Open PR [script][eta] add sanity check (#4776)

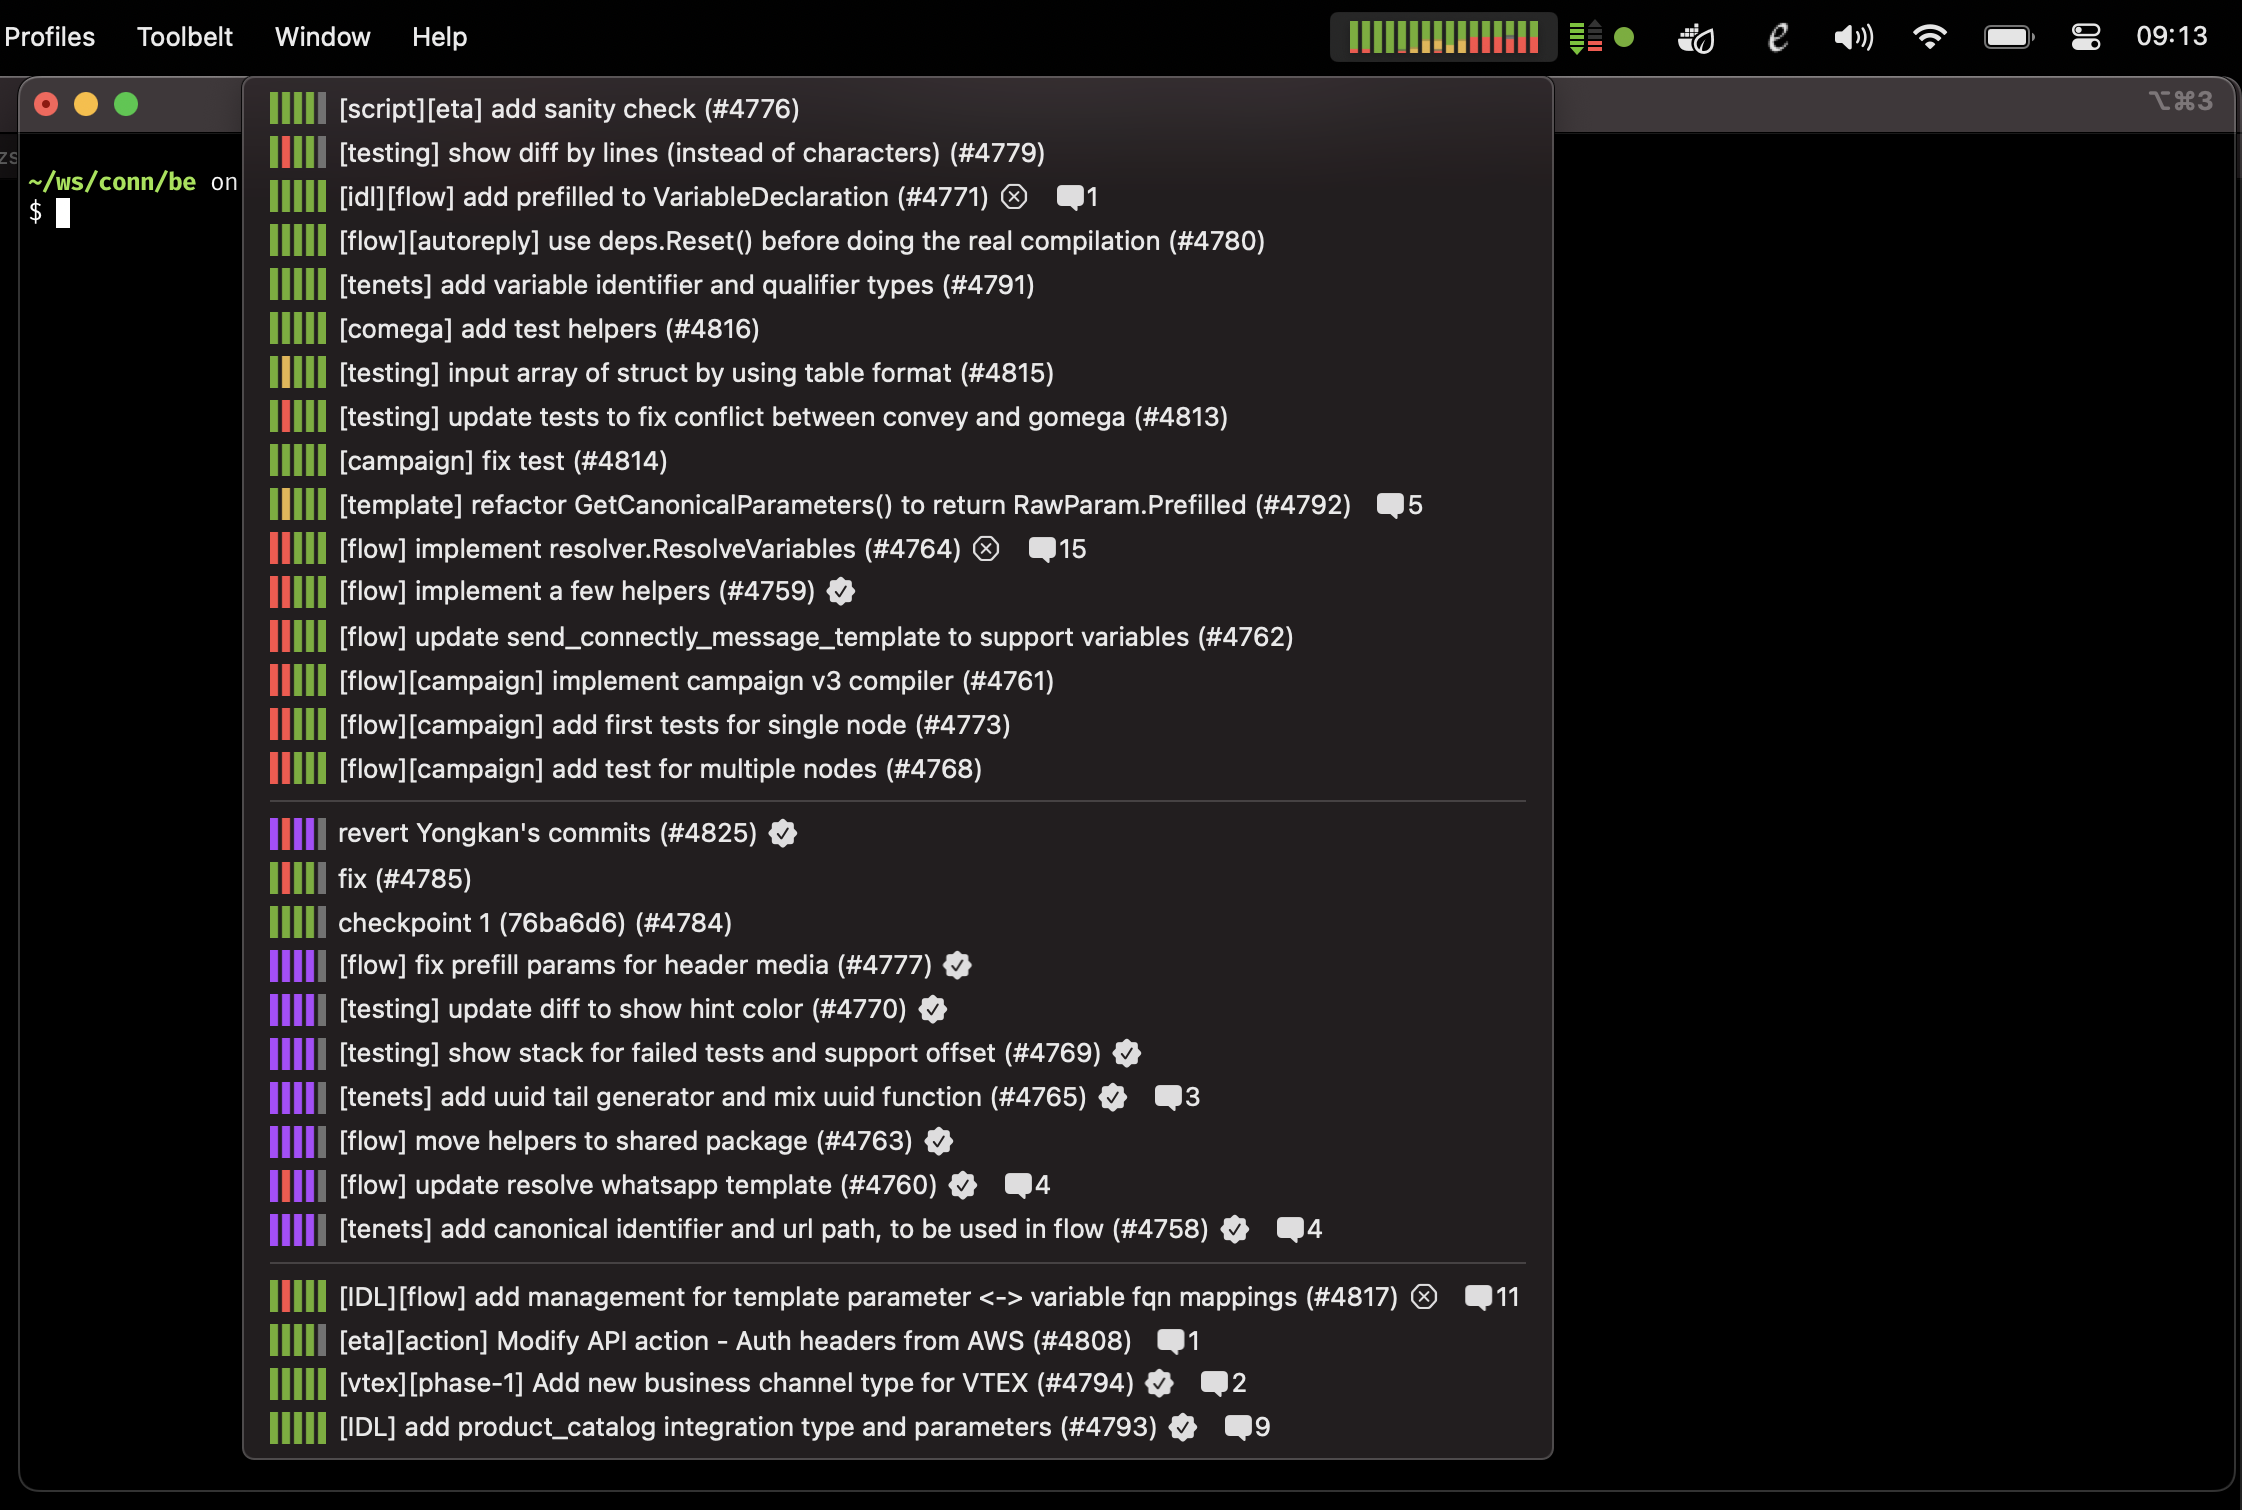(x=897, y=108)
